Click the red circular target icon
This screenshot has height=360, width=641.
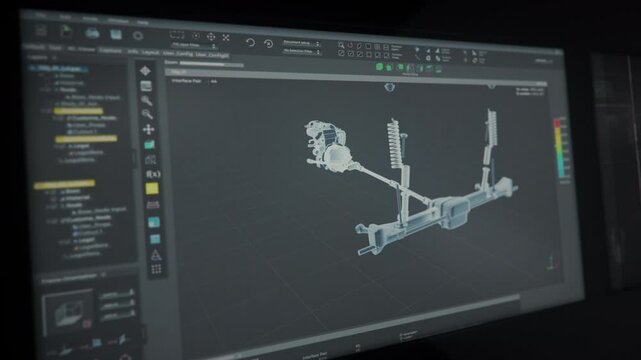coord(196,36)
